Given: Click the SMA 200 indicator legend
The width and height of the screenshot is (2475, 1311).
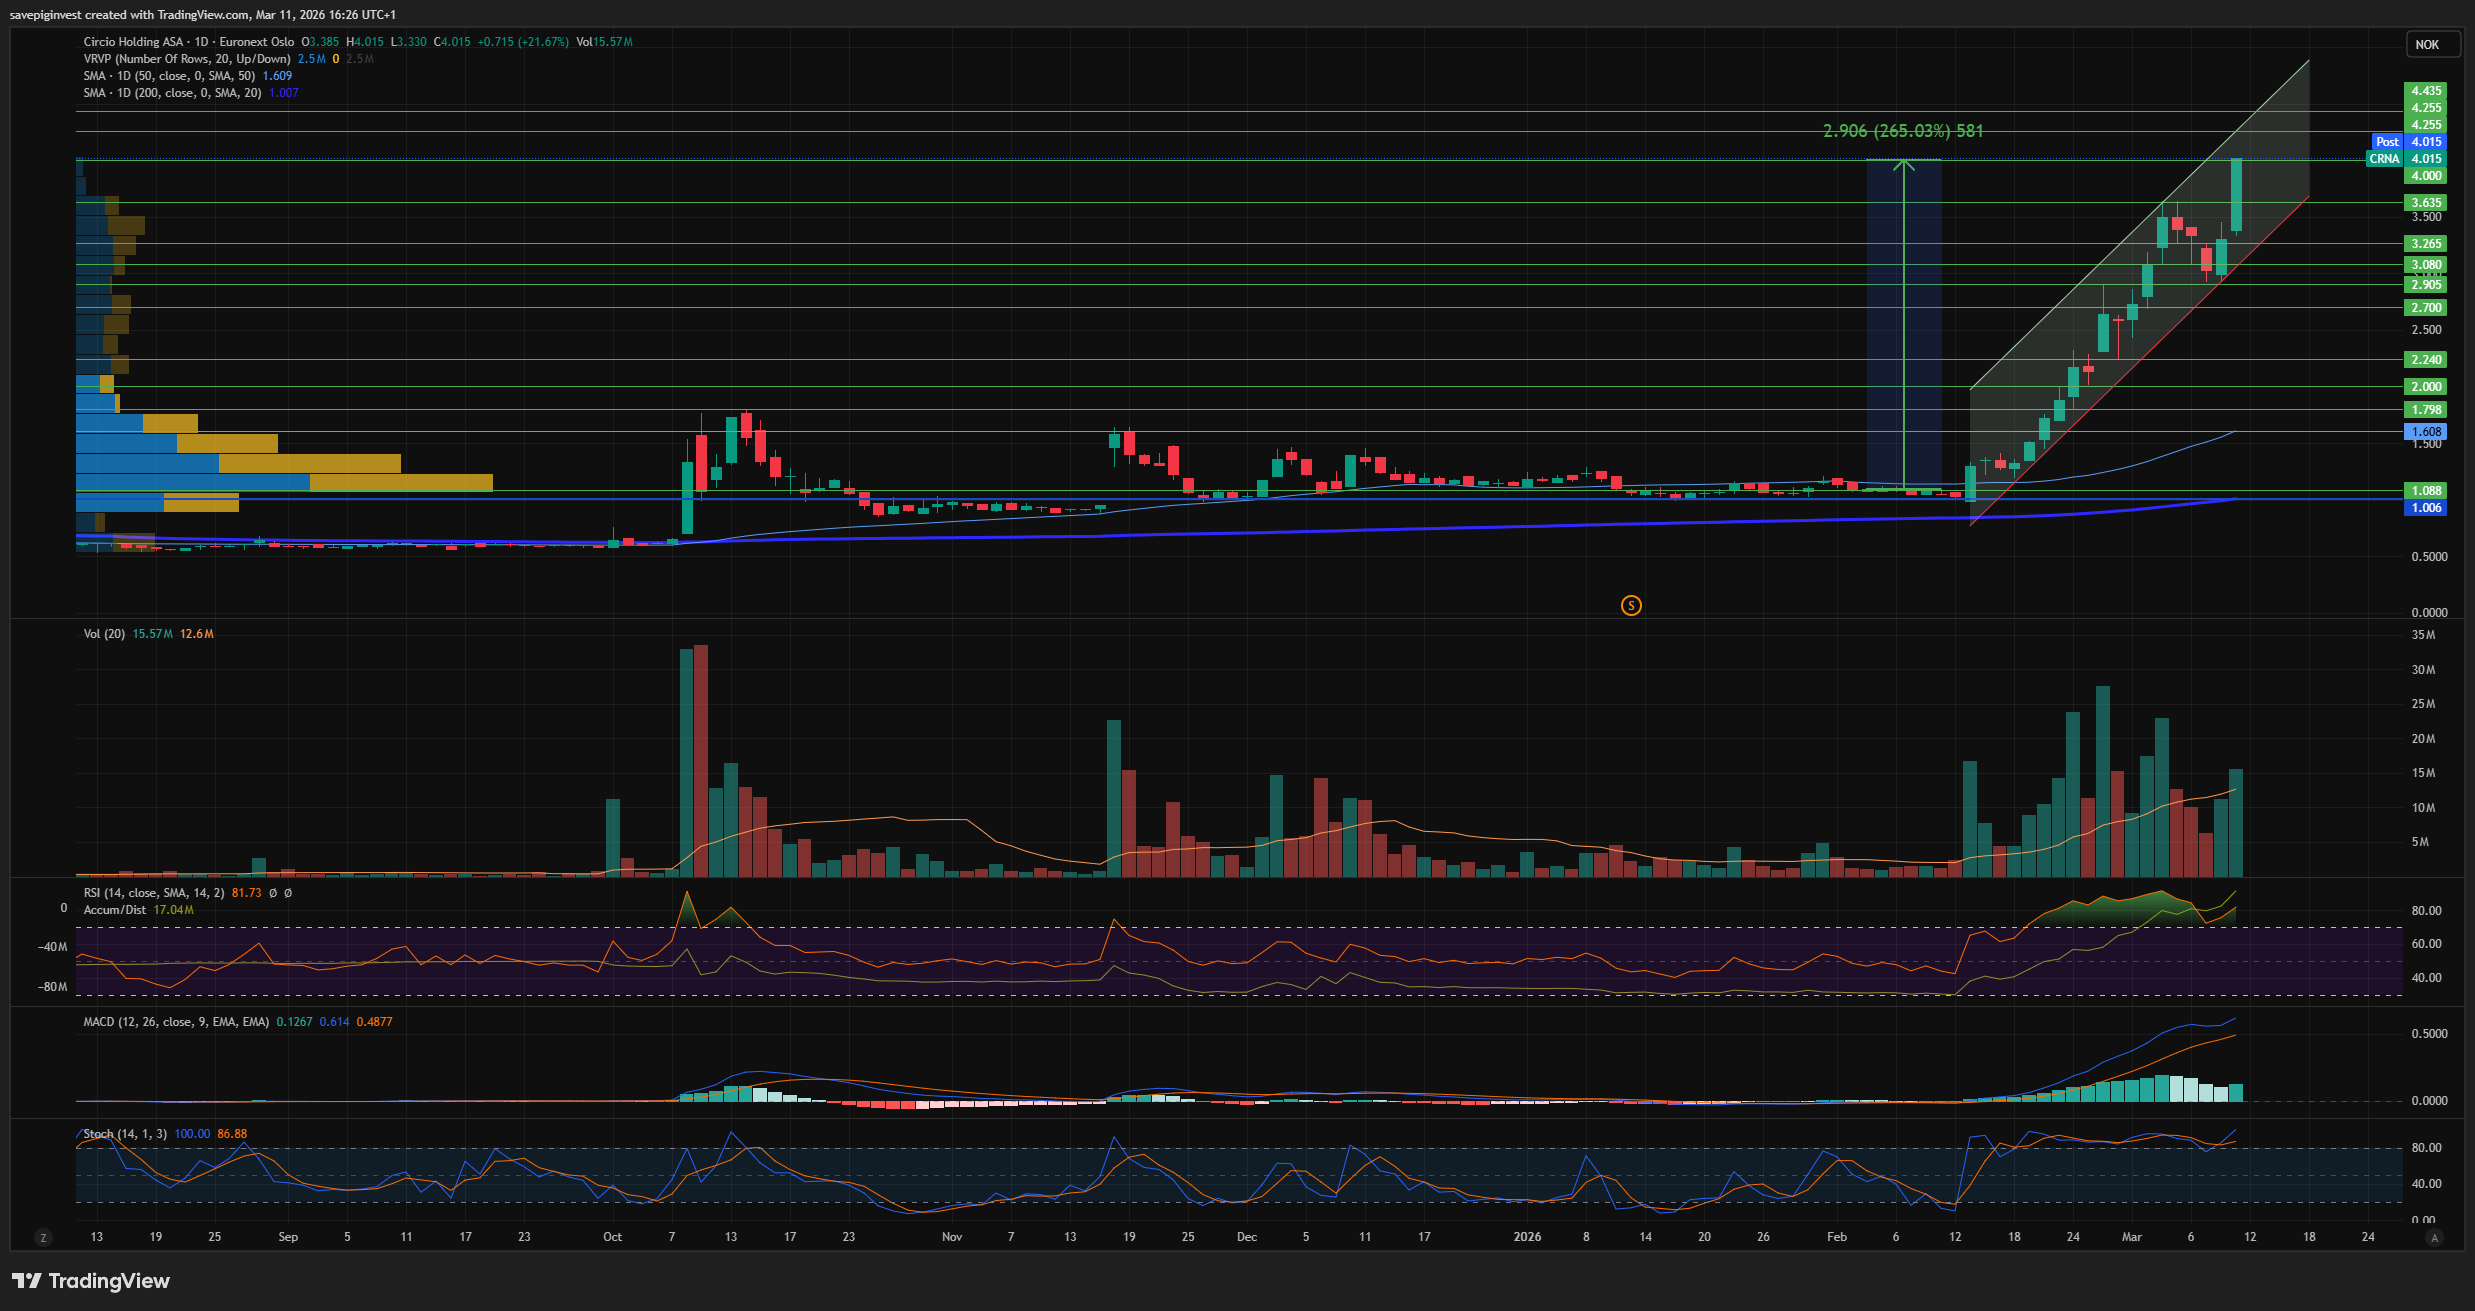Looking at the screenshot, I should pos(172,93).
